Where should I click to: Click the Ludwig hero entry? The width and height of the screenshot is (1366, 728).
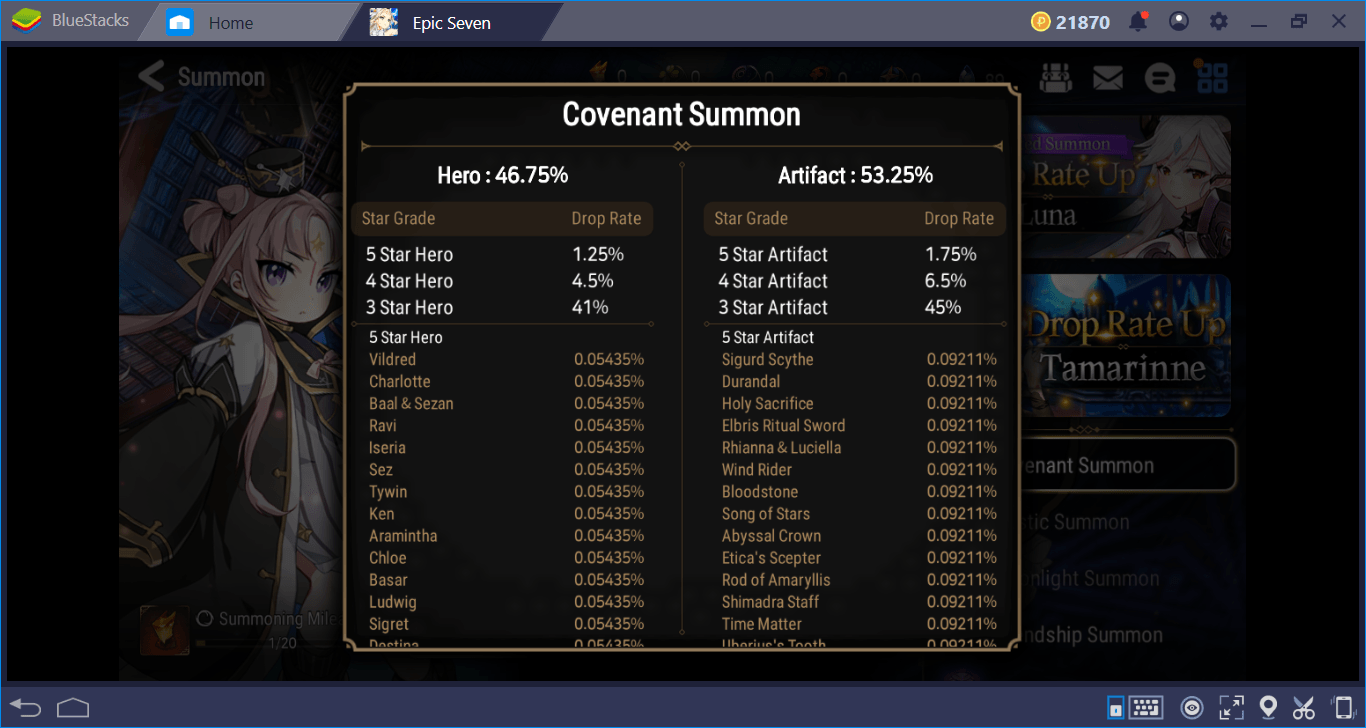click(506, 601)
